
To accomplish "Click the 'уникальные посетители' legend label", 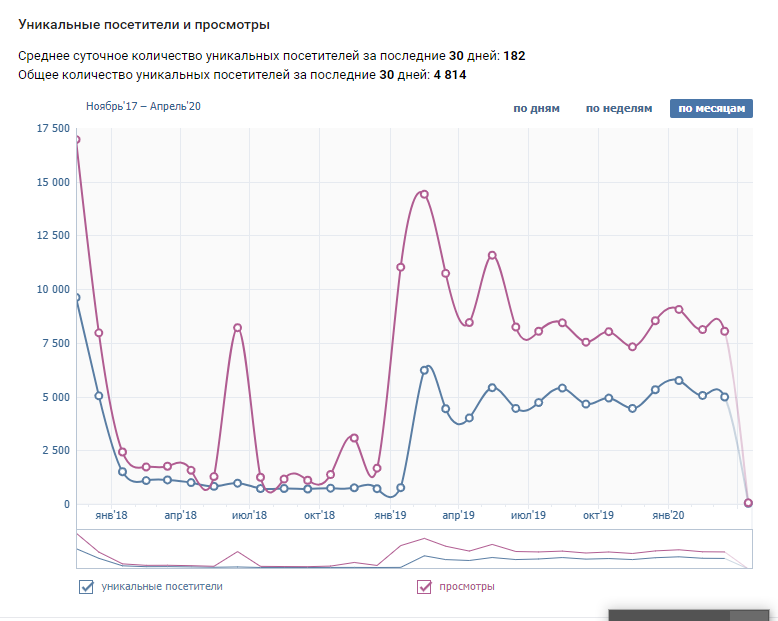I will click(162, 587).
